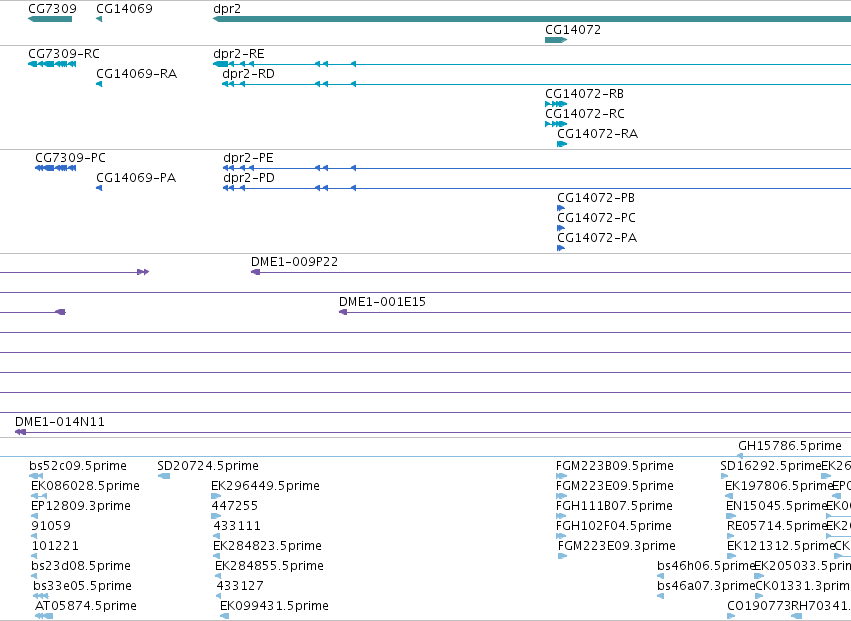Select the CG14069 gene label
Image resolution: width=851 pixels, height=621 pixels.
tap(124, 9)
